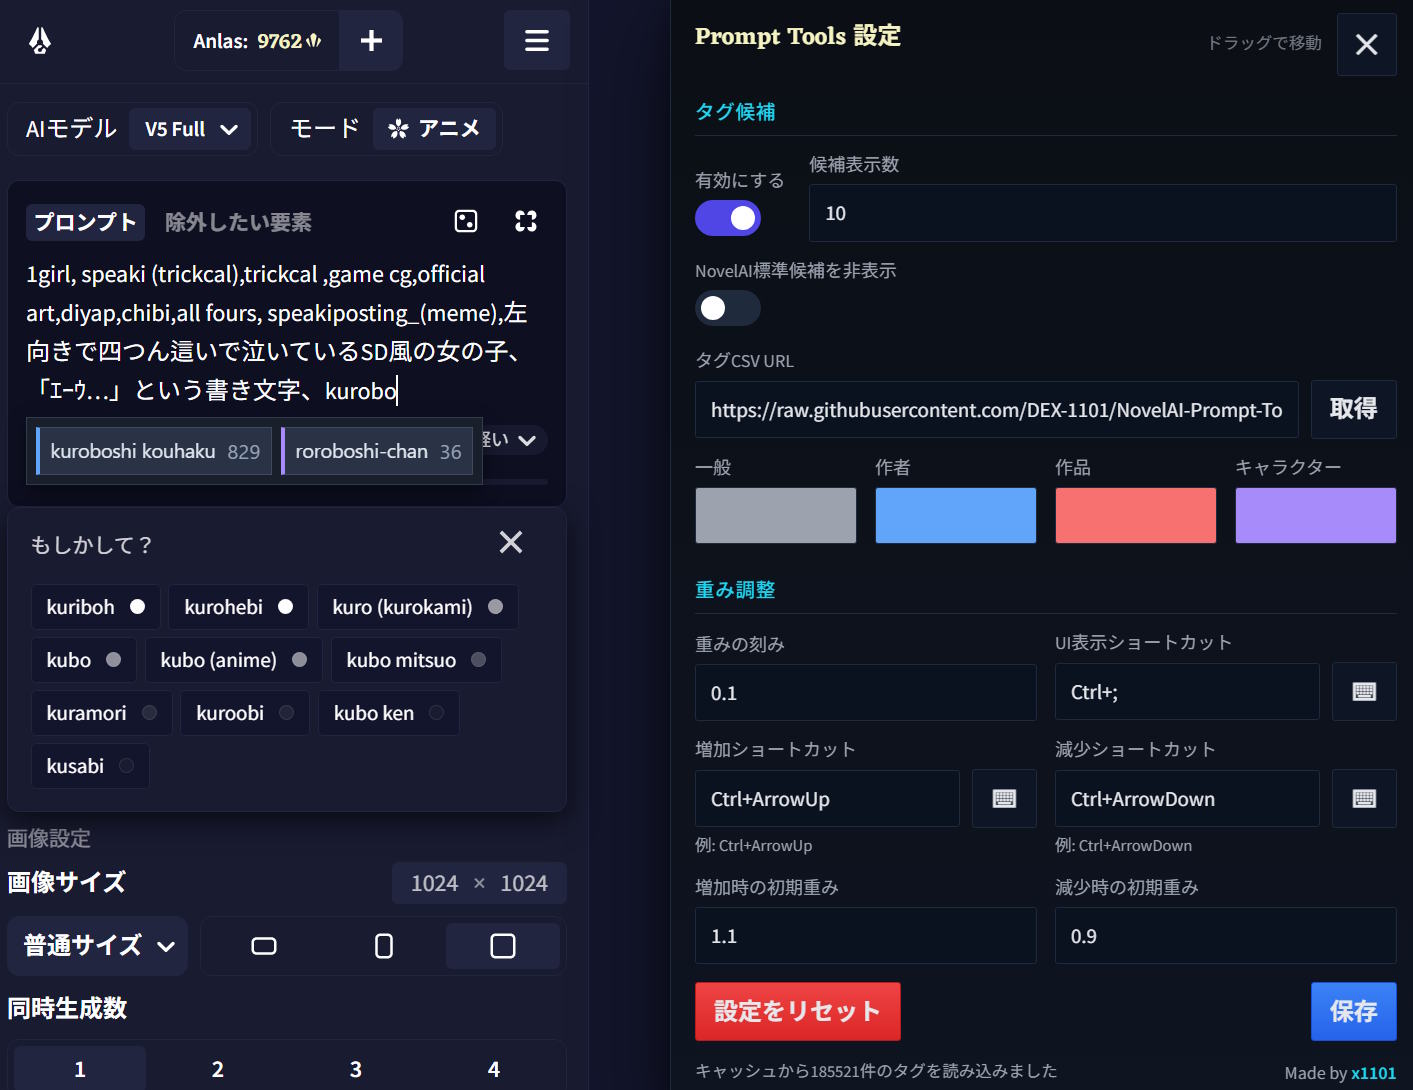This screenshot has height=1090, width=1413.
Task: Select landscape image orientation icon
Action: 264,946
